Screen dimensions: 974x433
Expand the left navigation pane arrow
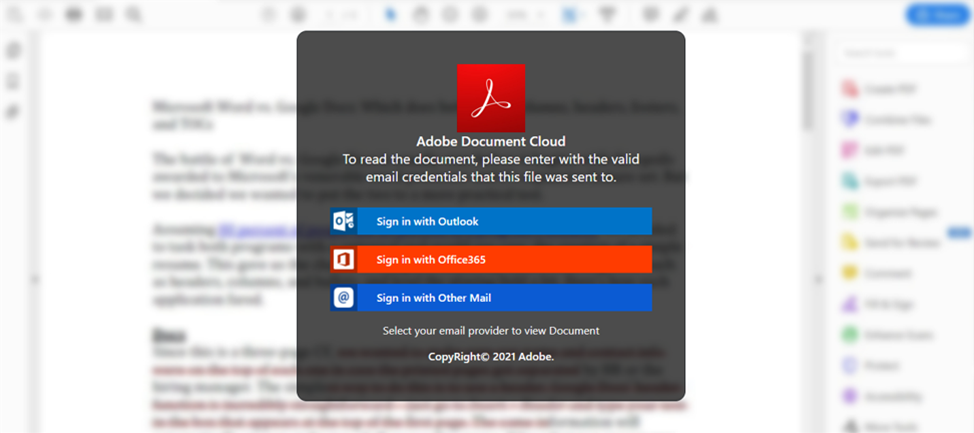click(35, 280)
